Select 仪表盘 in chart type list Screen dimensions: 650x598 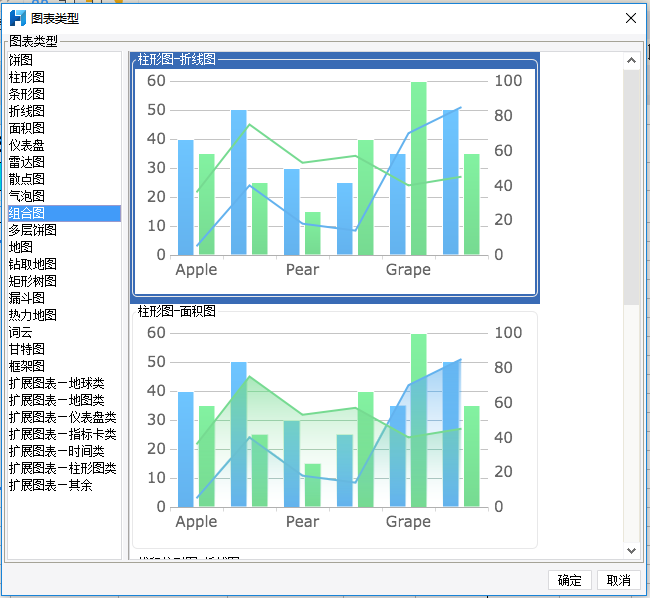[64, 145]
